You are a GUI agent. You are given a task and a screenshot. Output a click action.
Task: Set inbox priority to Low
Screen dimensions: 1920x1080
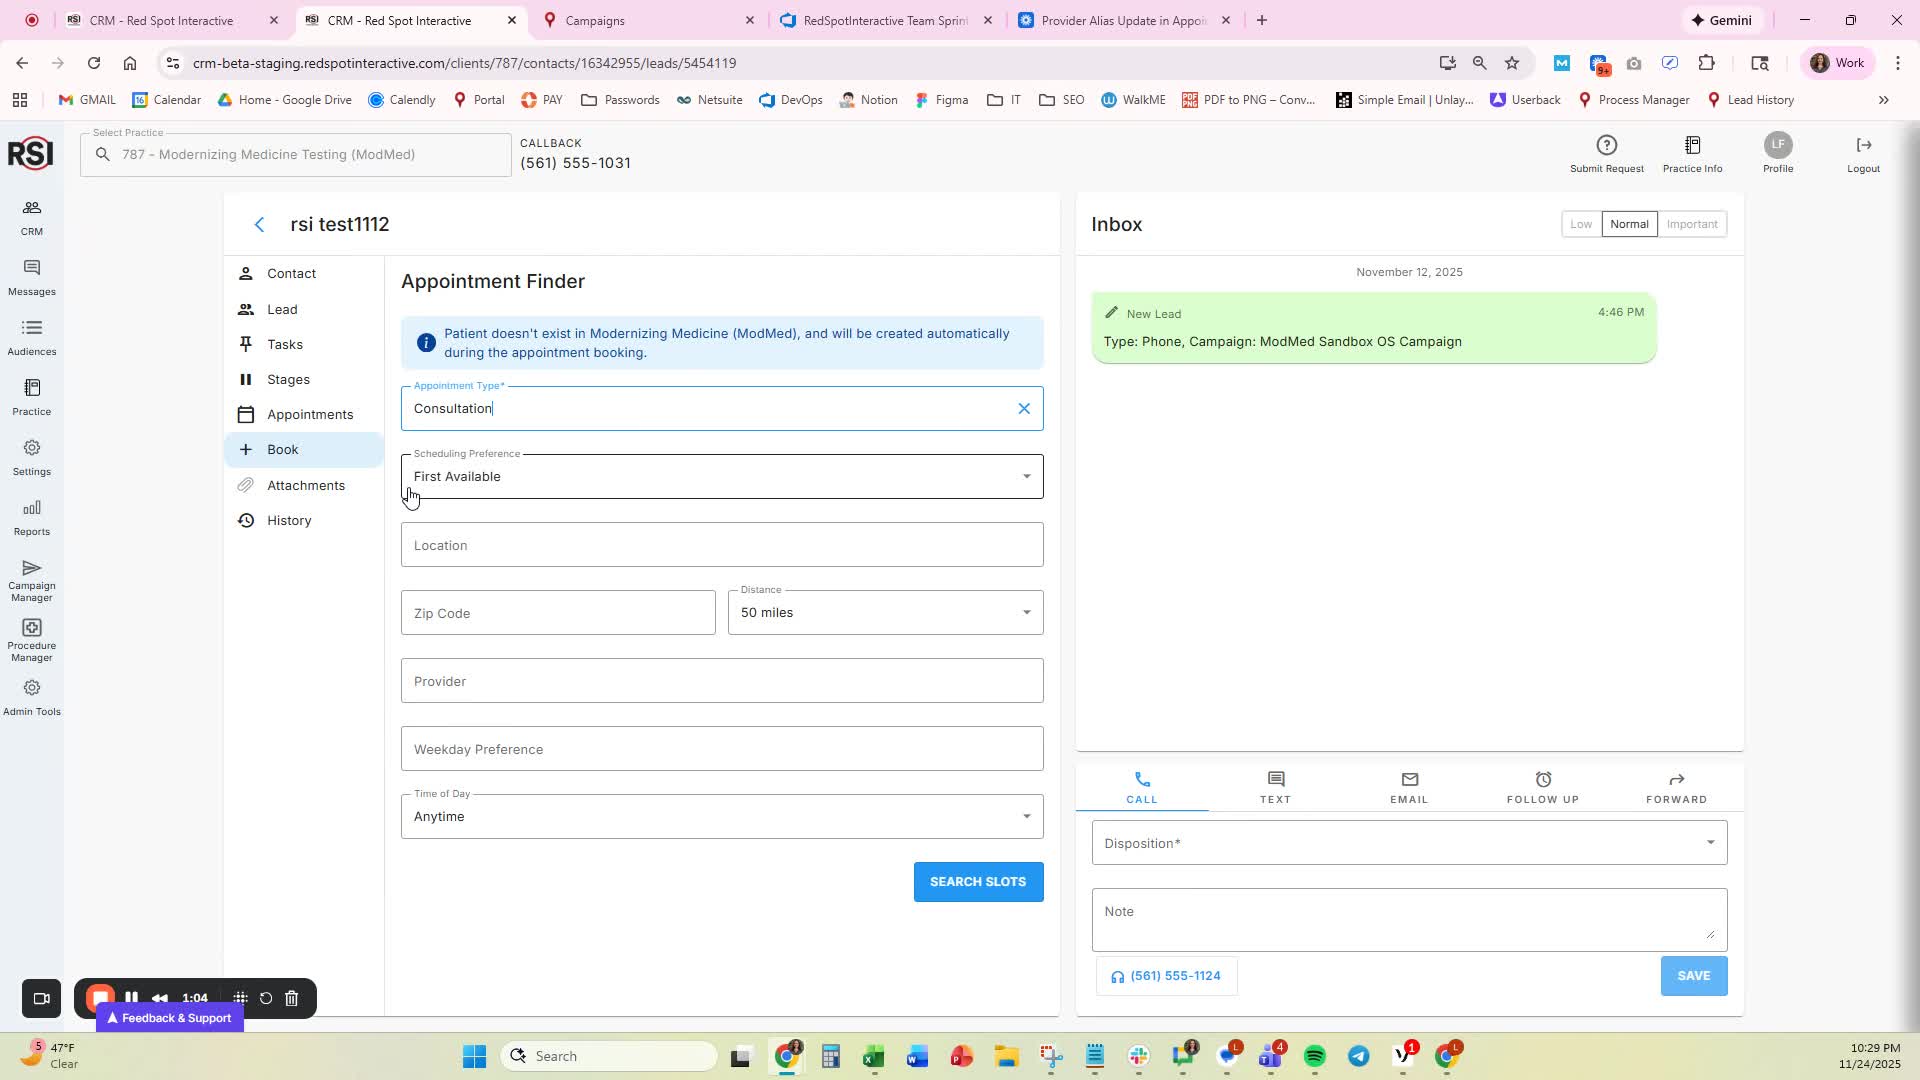pyautogui.click(x=1580, y=224)
